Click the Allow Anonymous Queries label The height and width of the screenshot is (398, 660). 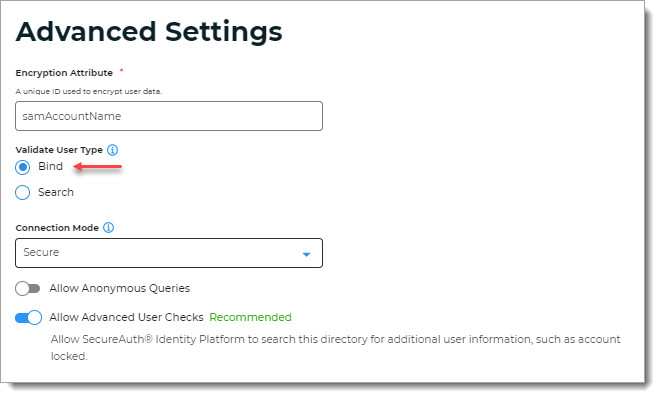(120, 288)
